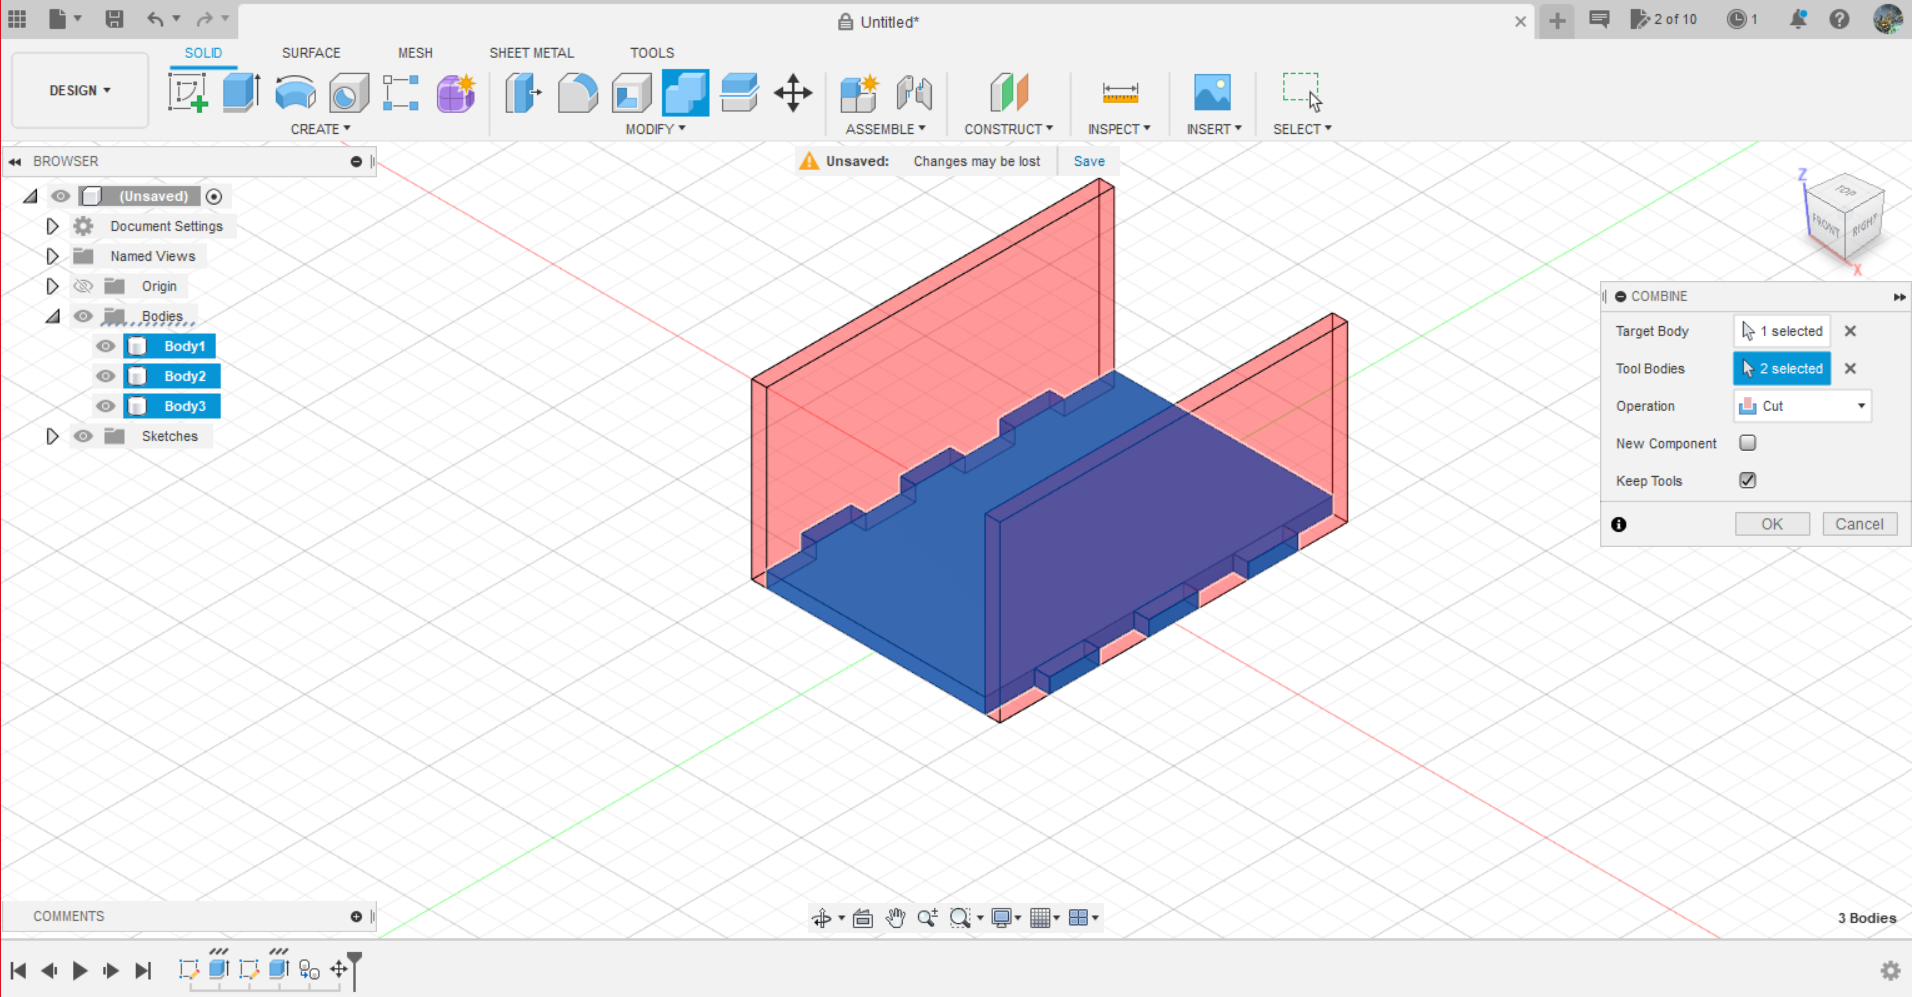Screen dimensions: 1912x997
Task: Open the DESIGN workspace dropdown
Action: [x=80, y=90]
